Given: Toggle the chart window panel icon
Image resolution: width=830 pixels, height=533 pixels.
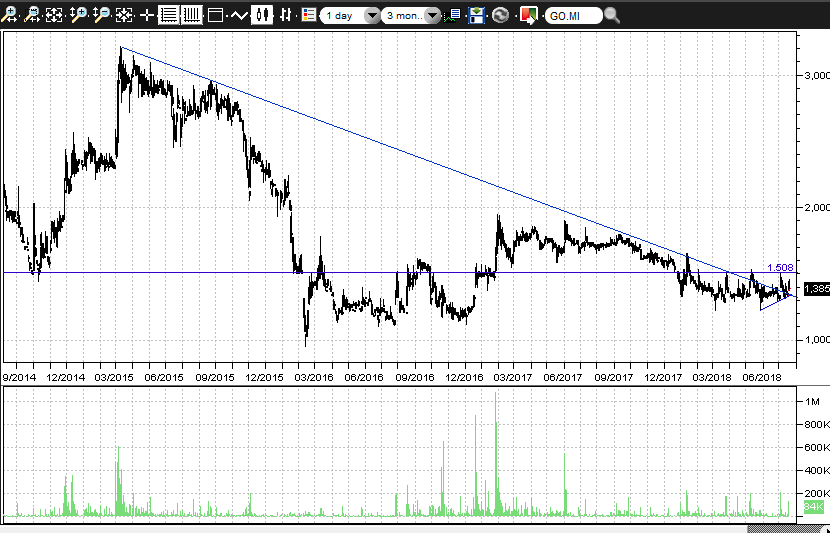Looking at the screenshot, I should pyautogui.click(x=214, y=15).
